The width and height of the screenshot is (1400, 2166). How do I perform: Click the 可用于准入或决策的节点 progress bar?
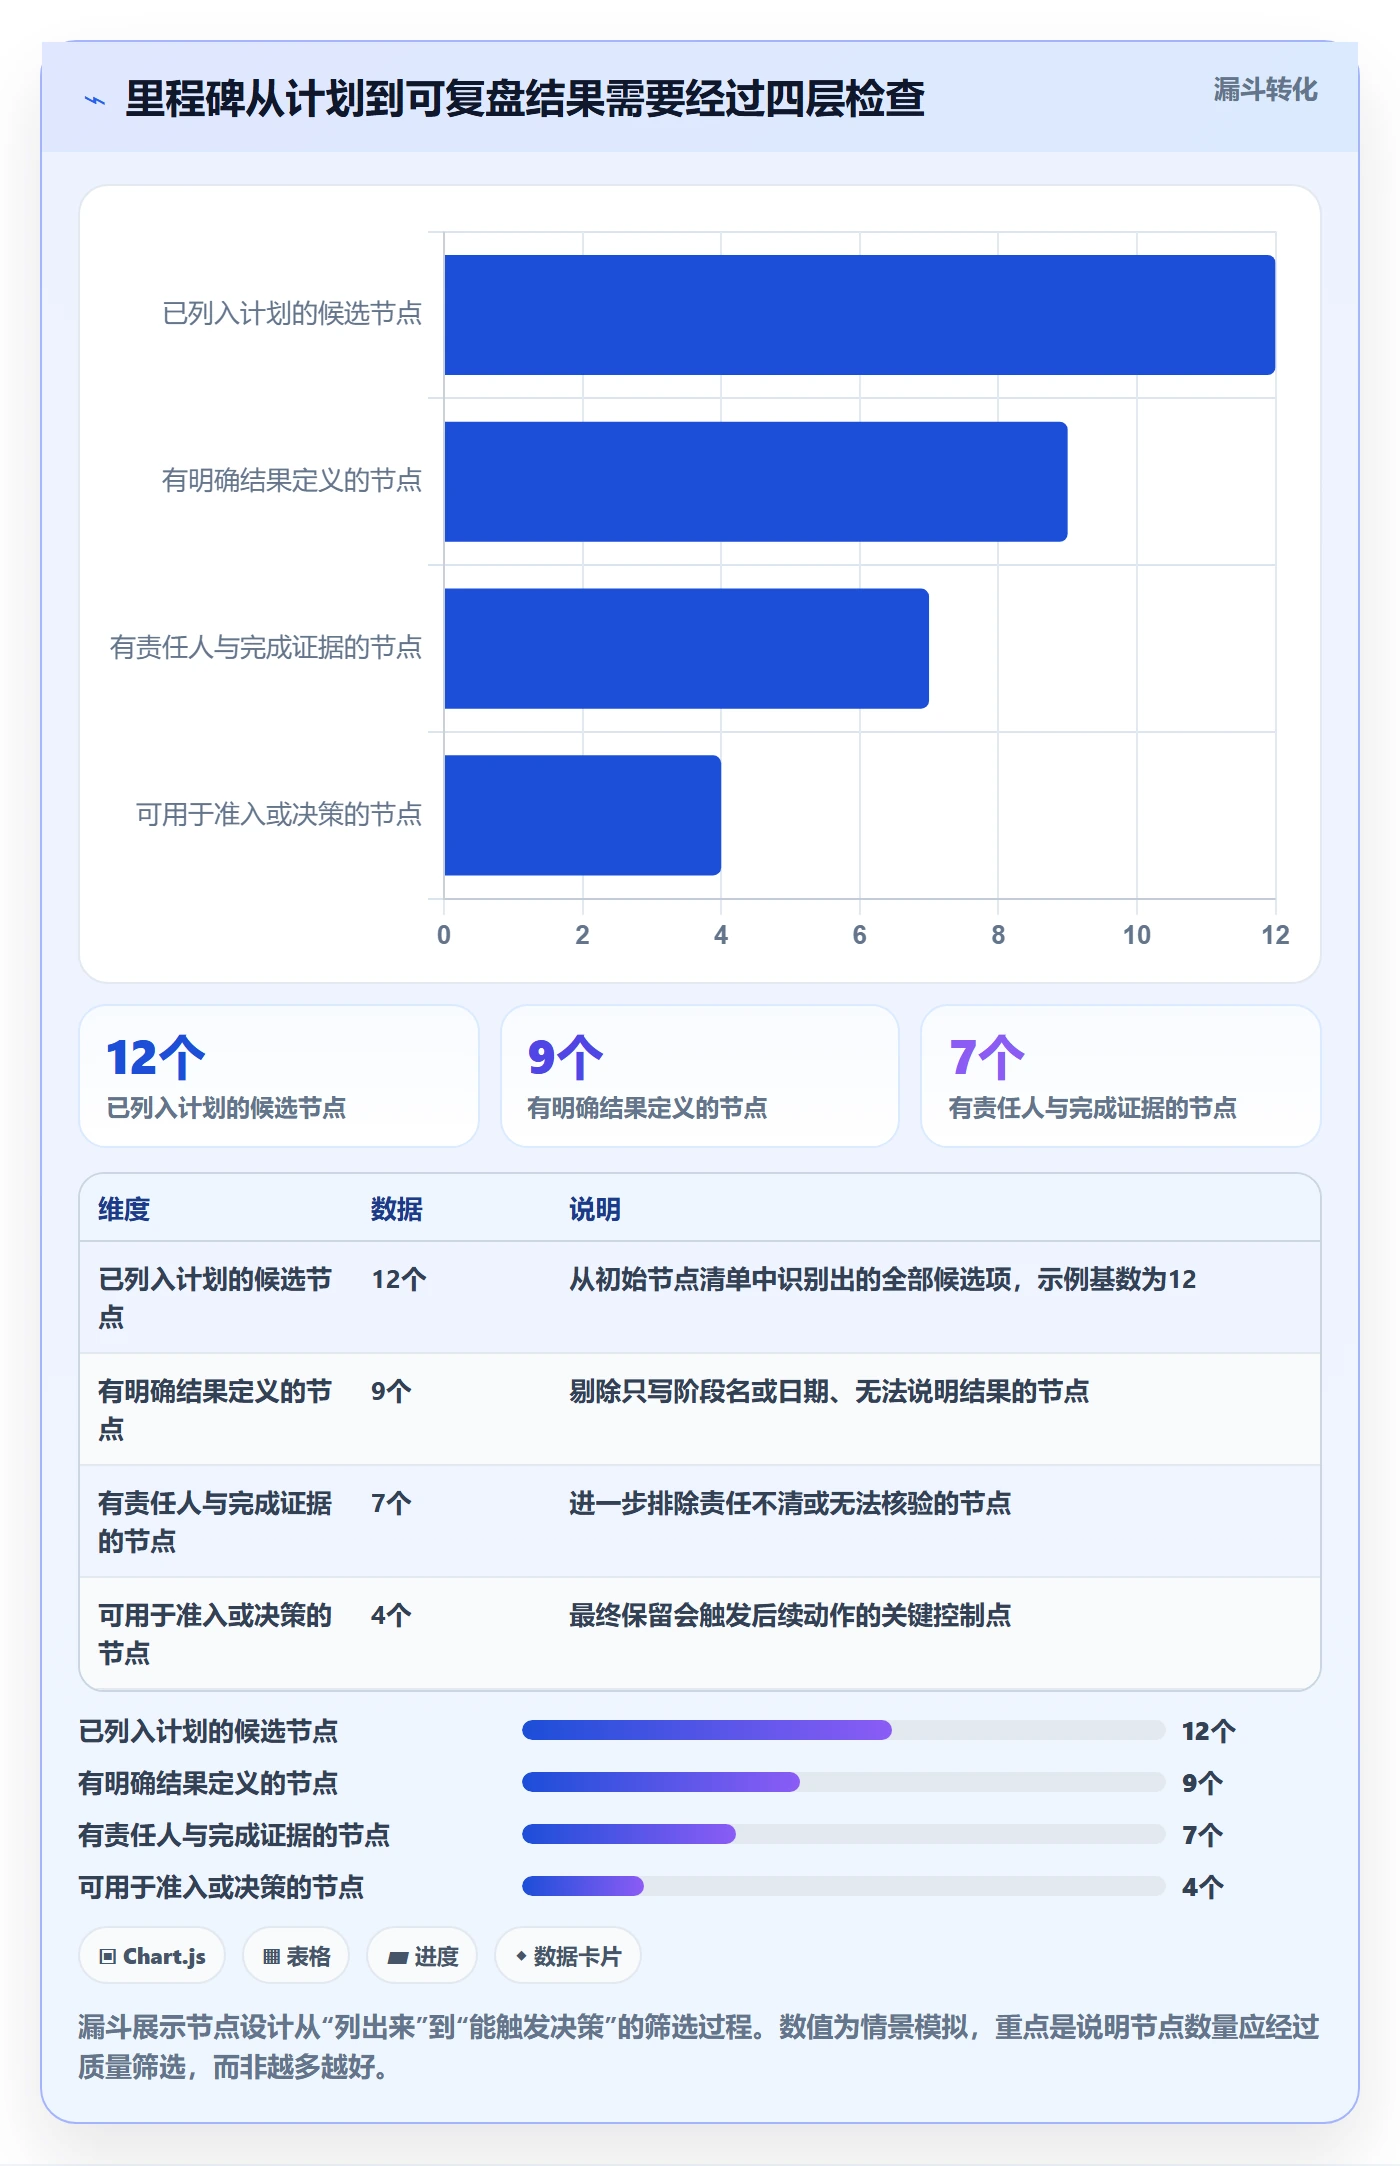[x=843, y=1886]
